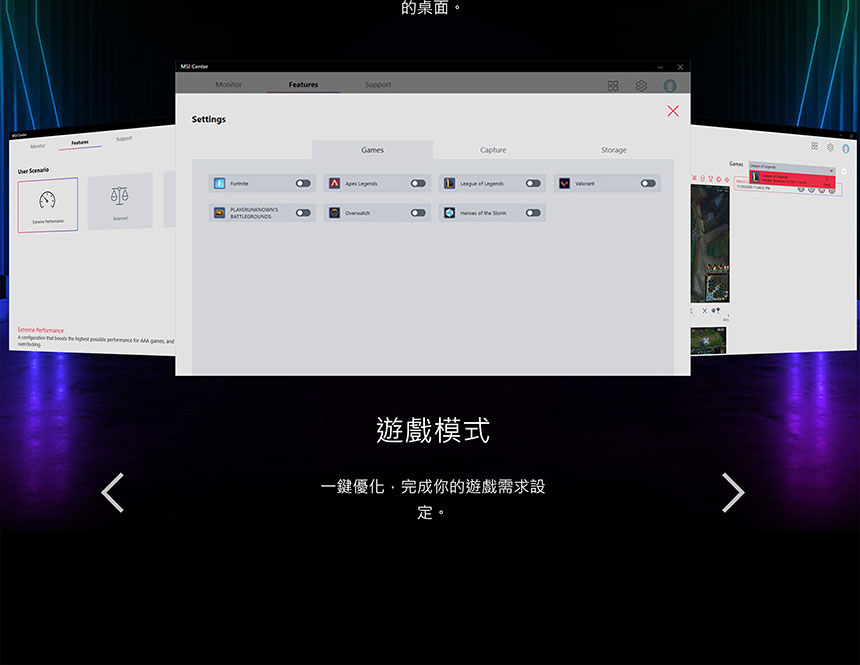Open the user account avatar in center window

[670, 86]
